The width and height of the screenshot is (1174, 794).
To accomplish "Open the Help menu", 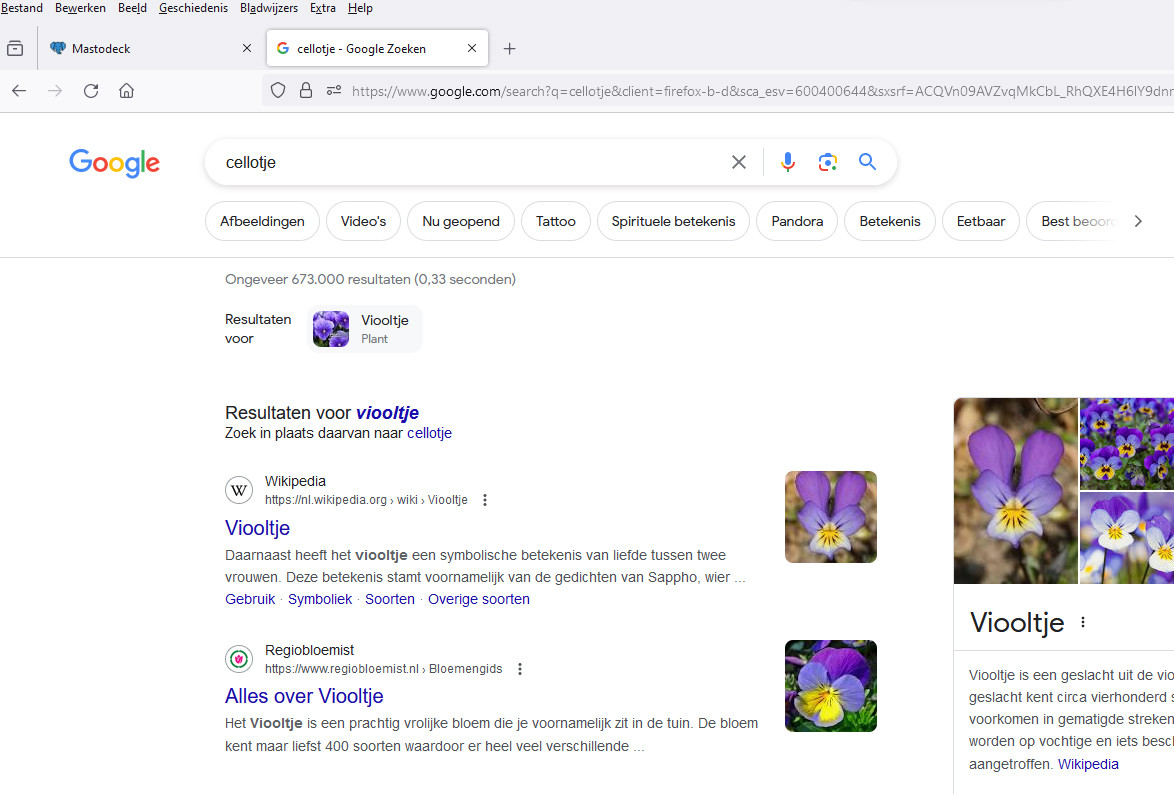I will coord(360,8).
